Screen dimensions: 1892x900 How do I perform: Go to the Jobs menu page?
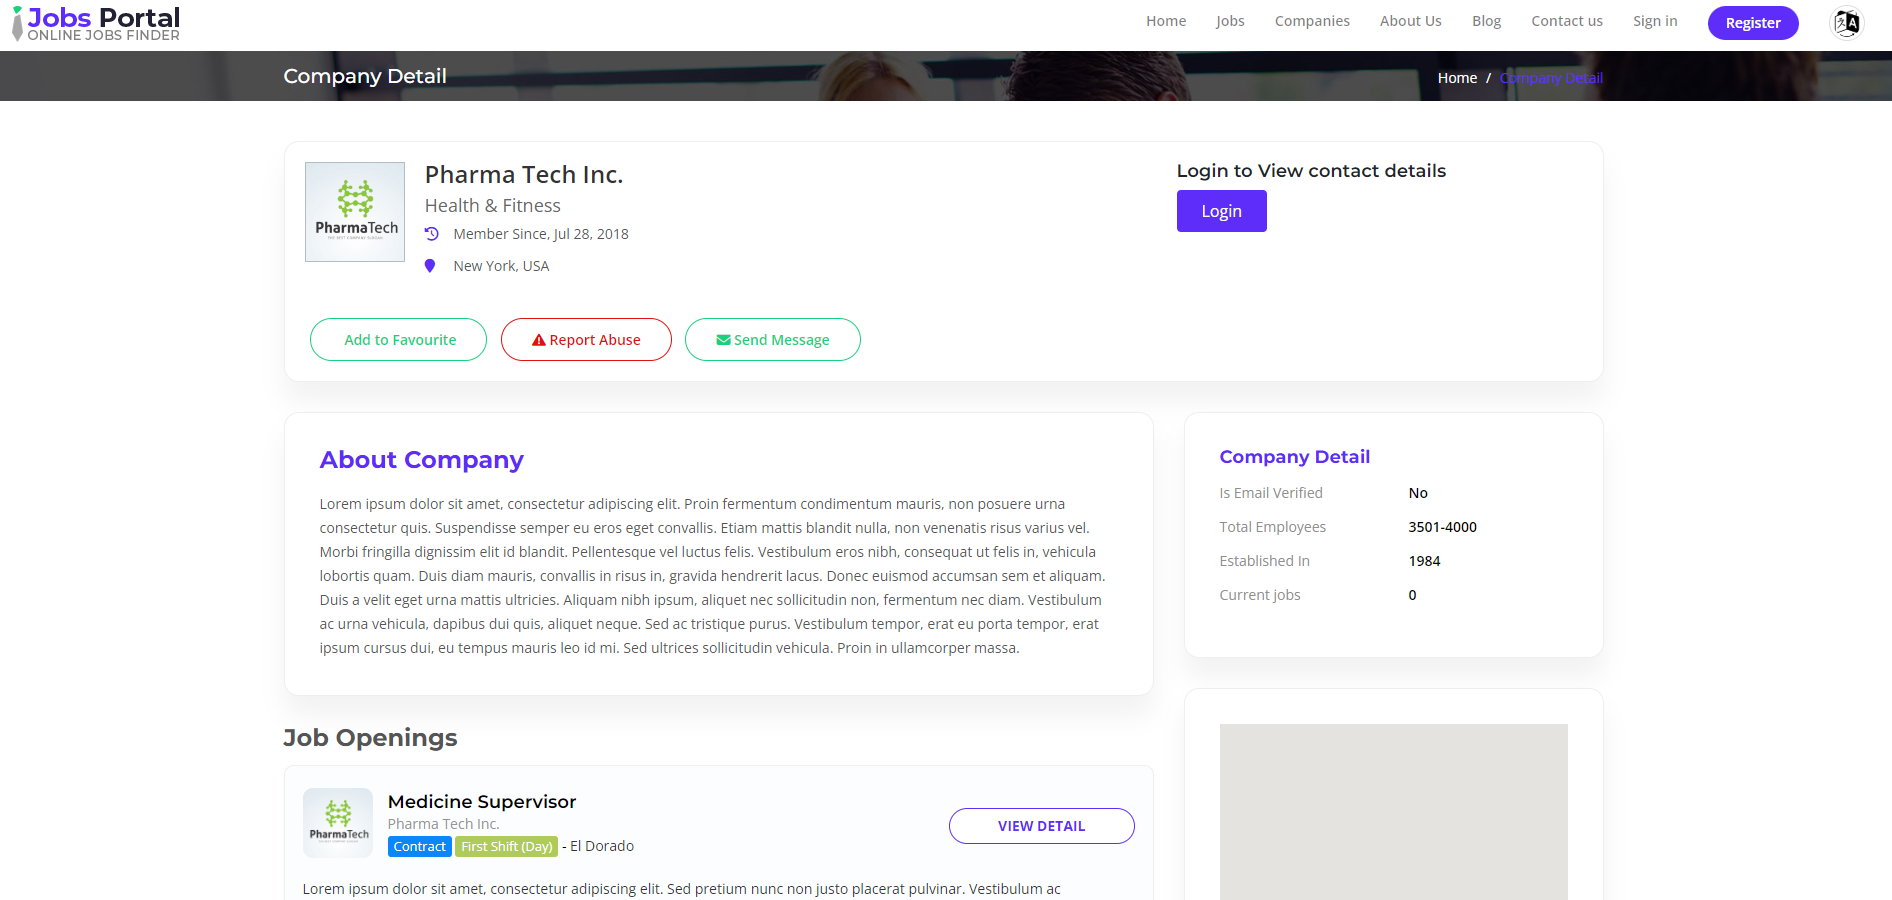pyautogui.click(x=1230, y=21)
